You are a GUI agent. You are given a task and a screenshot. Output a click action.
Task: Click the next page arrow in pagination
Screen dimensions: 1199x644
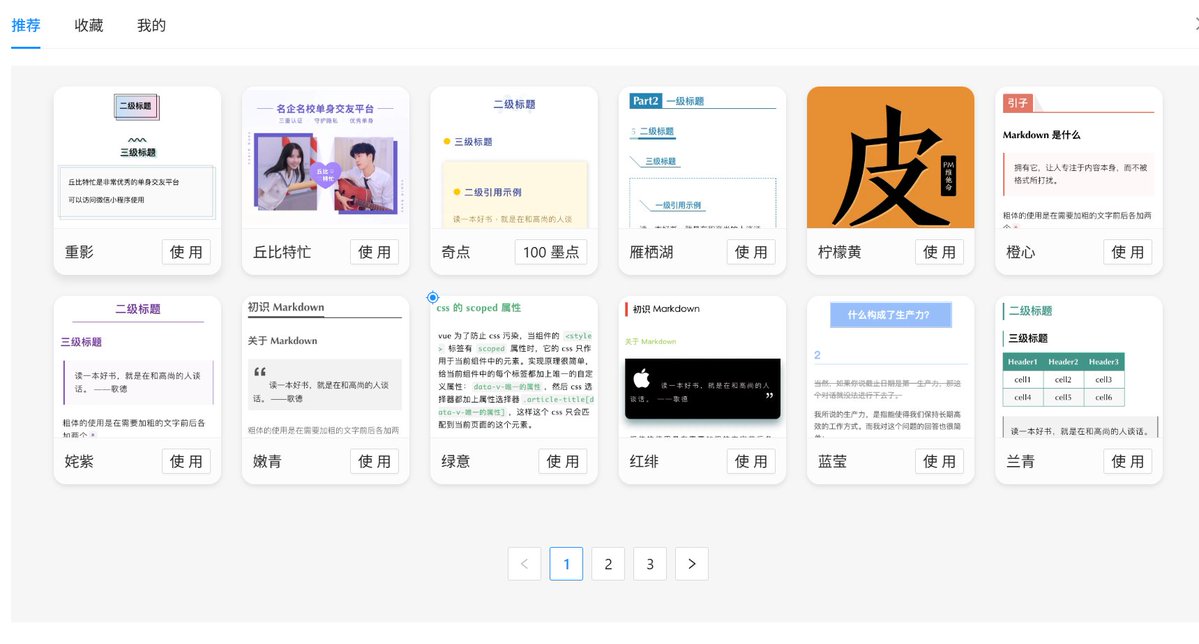click(691, 563)
